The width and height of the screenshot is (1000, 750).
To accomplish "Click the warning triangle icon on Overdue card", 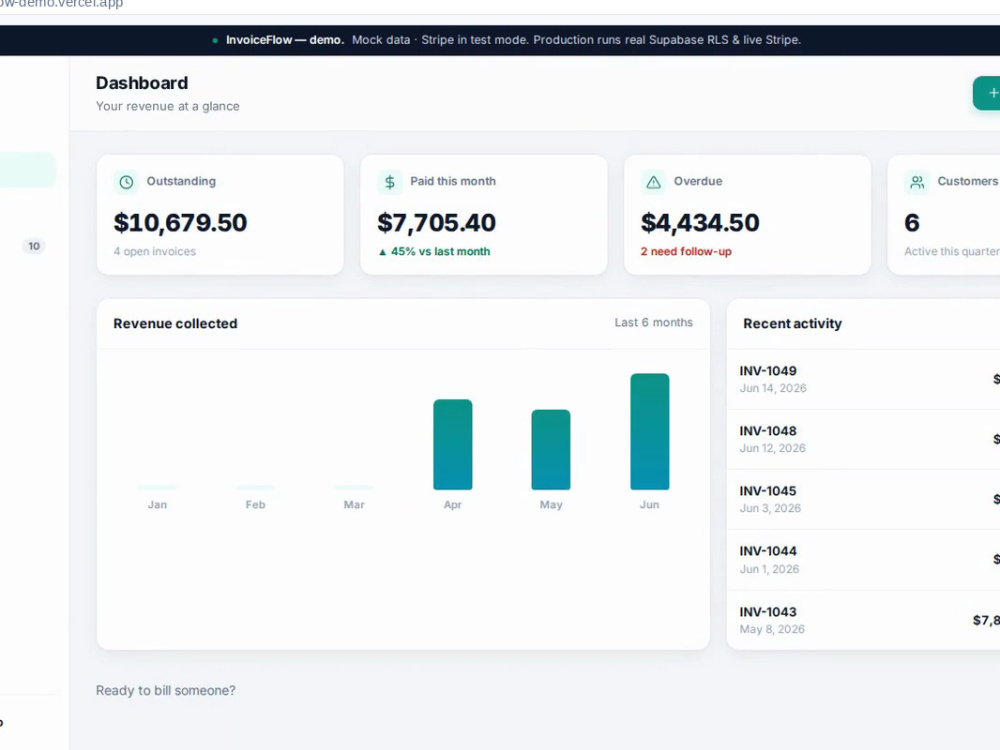I will click(654, 182).
